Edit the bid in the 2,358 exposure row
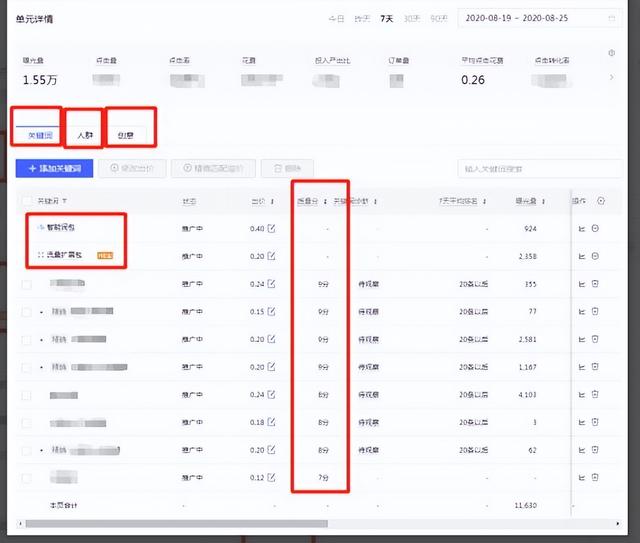 point(271,256)
